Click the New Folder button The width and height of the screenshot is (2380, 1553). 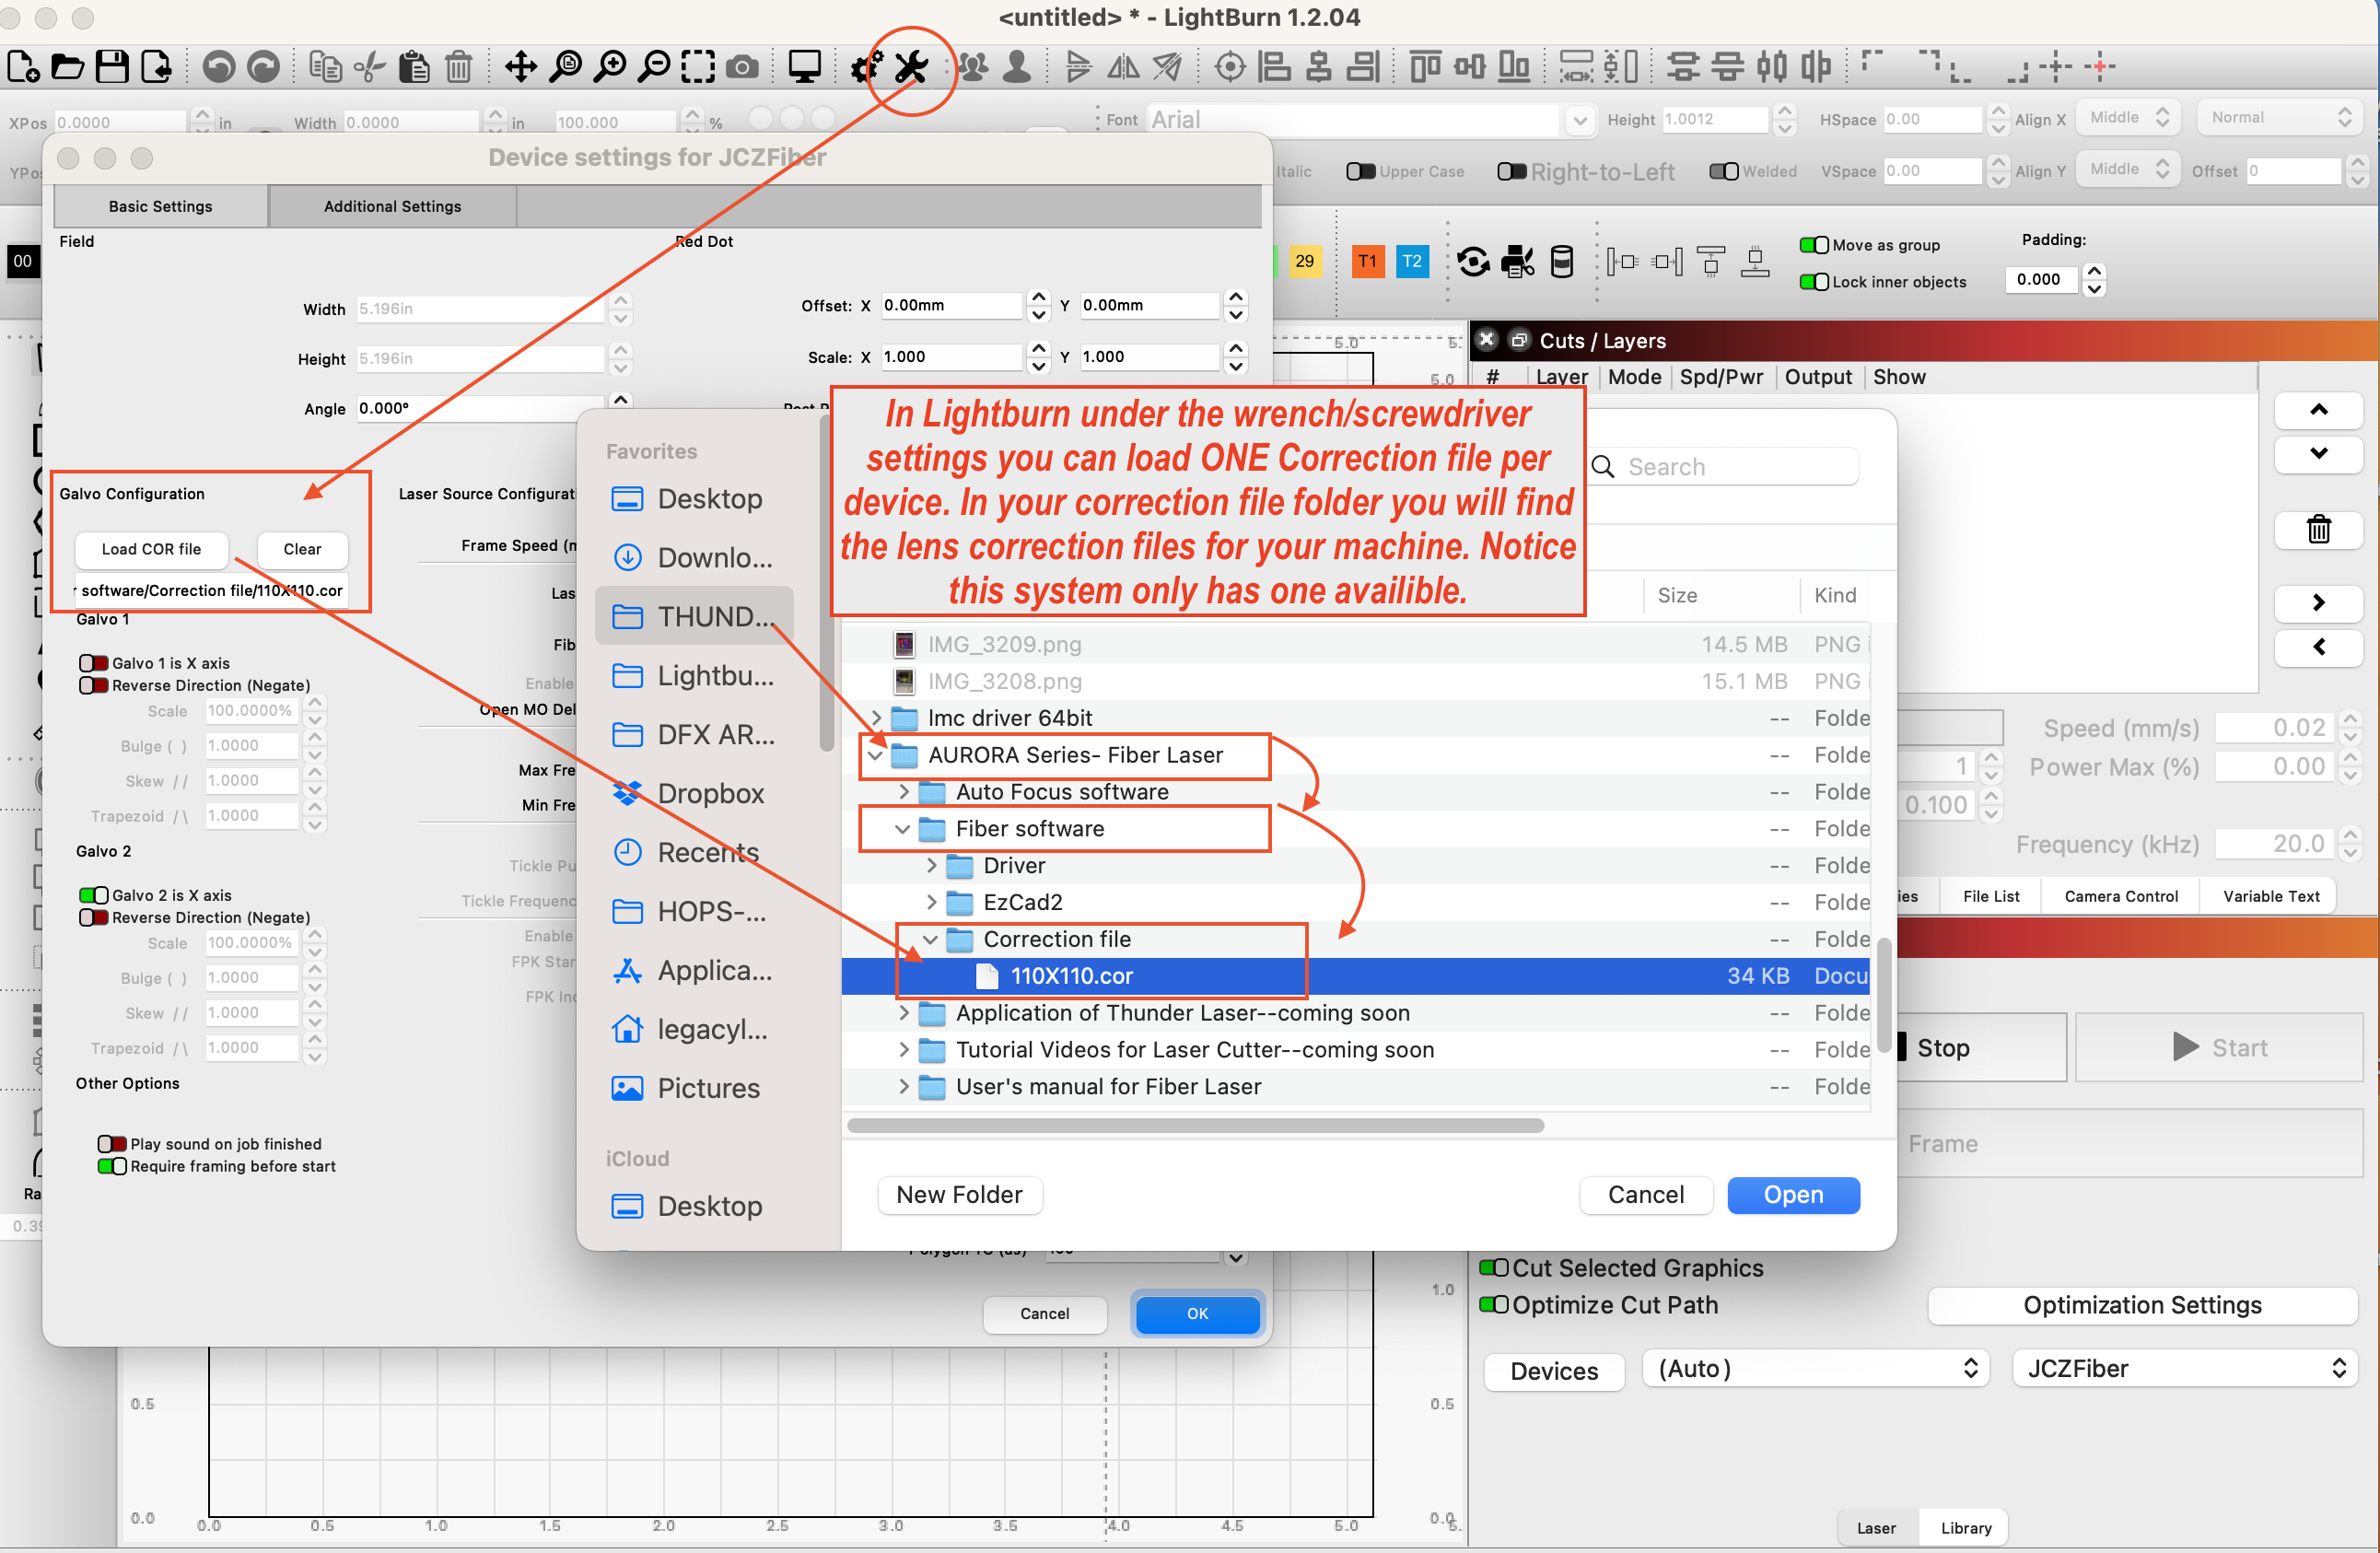959,1195
